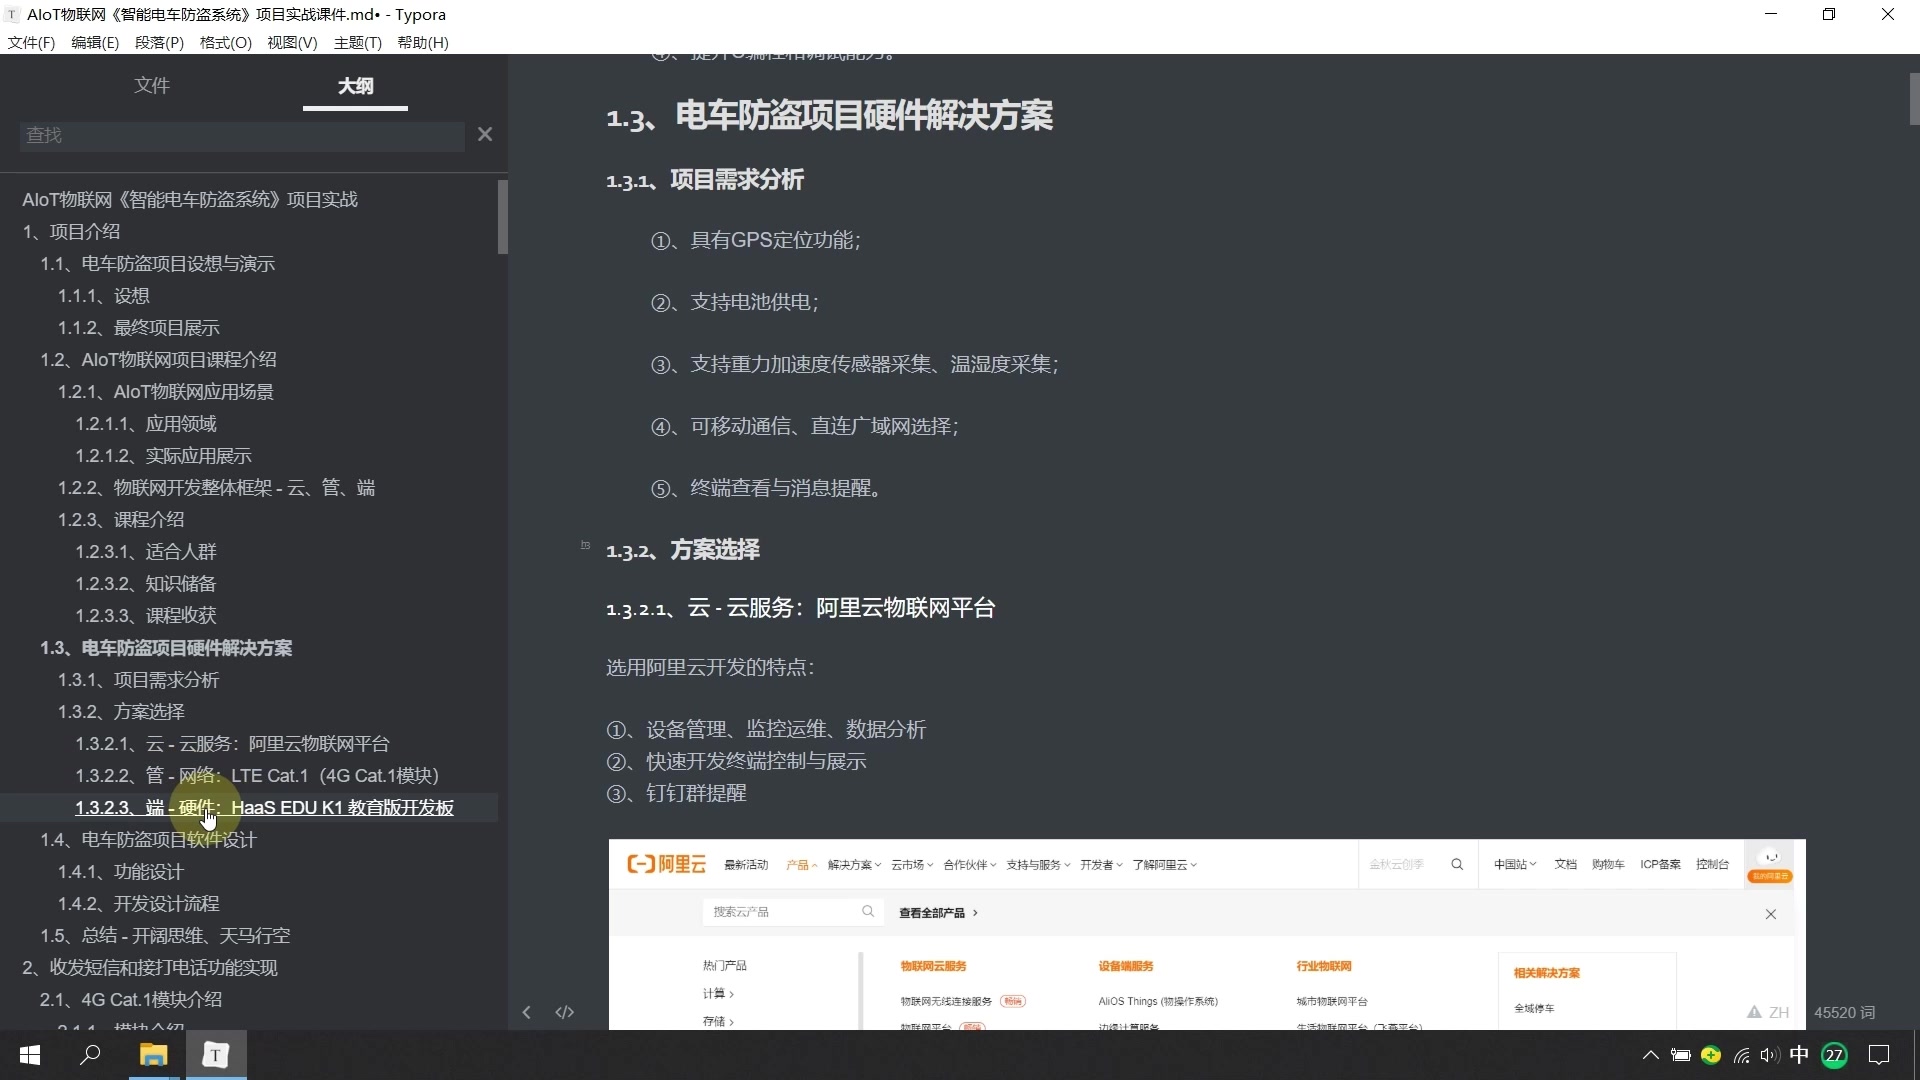Viewport: 1920px width, 1080px height.
Task: Open 主题(T) menu
Action: coord(358,43)
